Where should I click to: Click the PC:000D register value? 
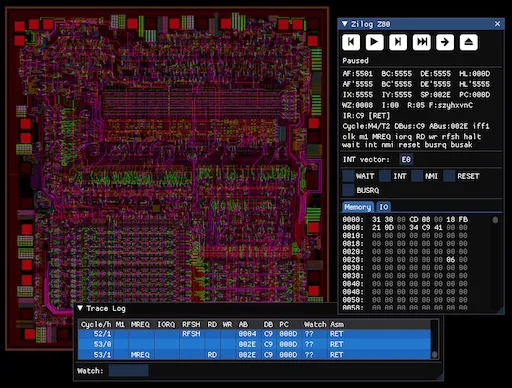pyautogui.click(x=474, y=95)
